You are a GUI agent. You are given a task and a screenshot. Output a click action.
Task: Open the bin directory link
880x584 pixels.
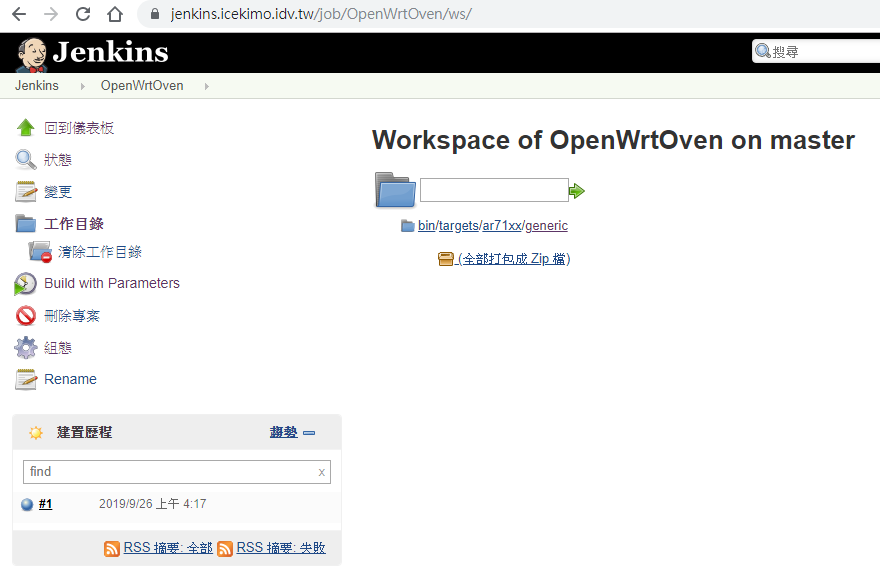[x=427, y=226]
